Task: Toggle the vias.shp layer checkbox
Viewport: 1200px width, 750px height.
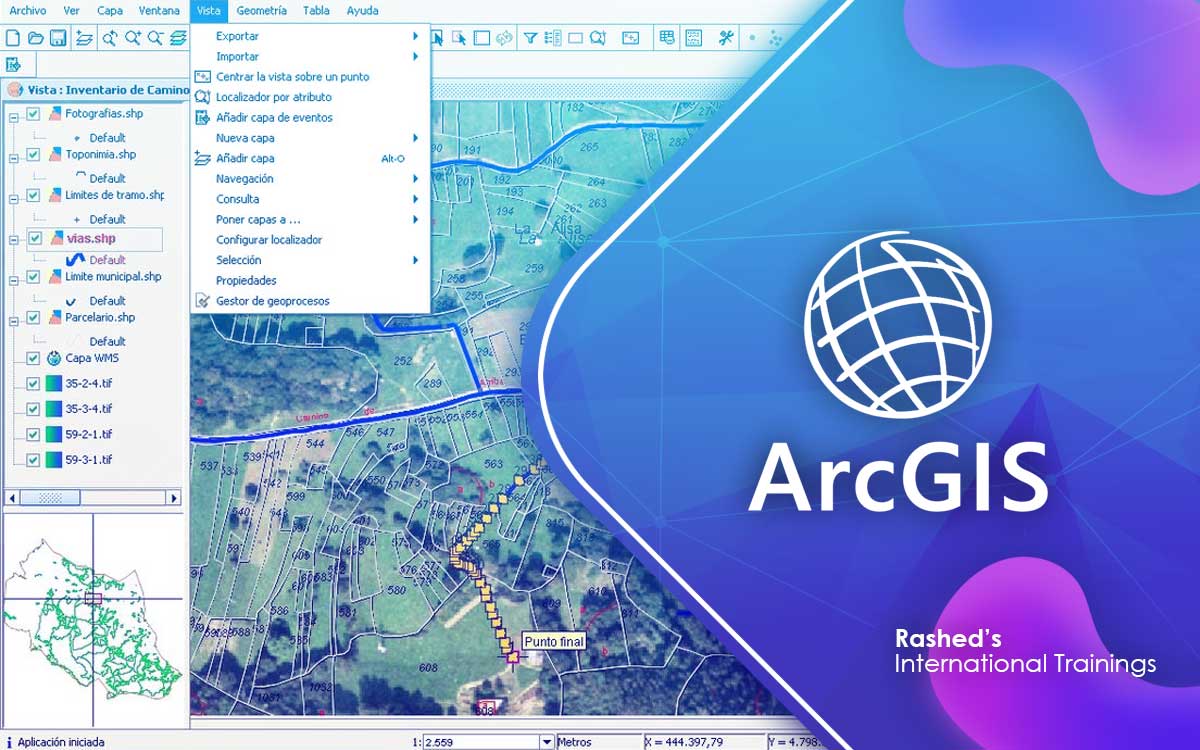Action: coord(34,239)
